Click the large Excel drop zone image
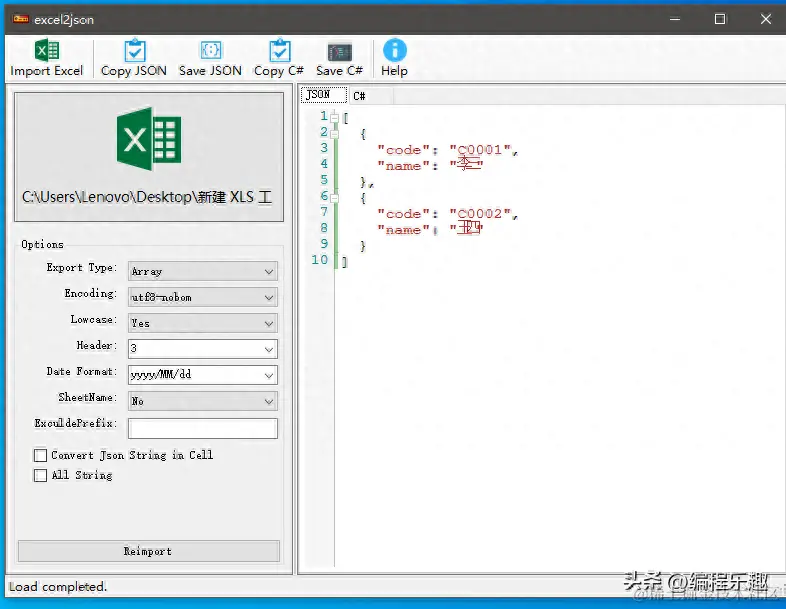 [x=149, y=139]
